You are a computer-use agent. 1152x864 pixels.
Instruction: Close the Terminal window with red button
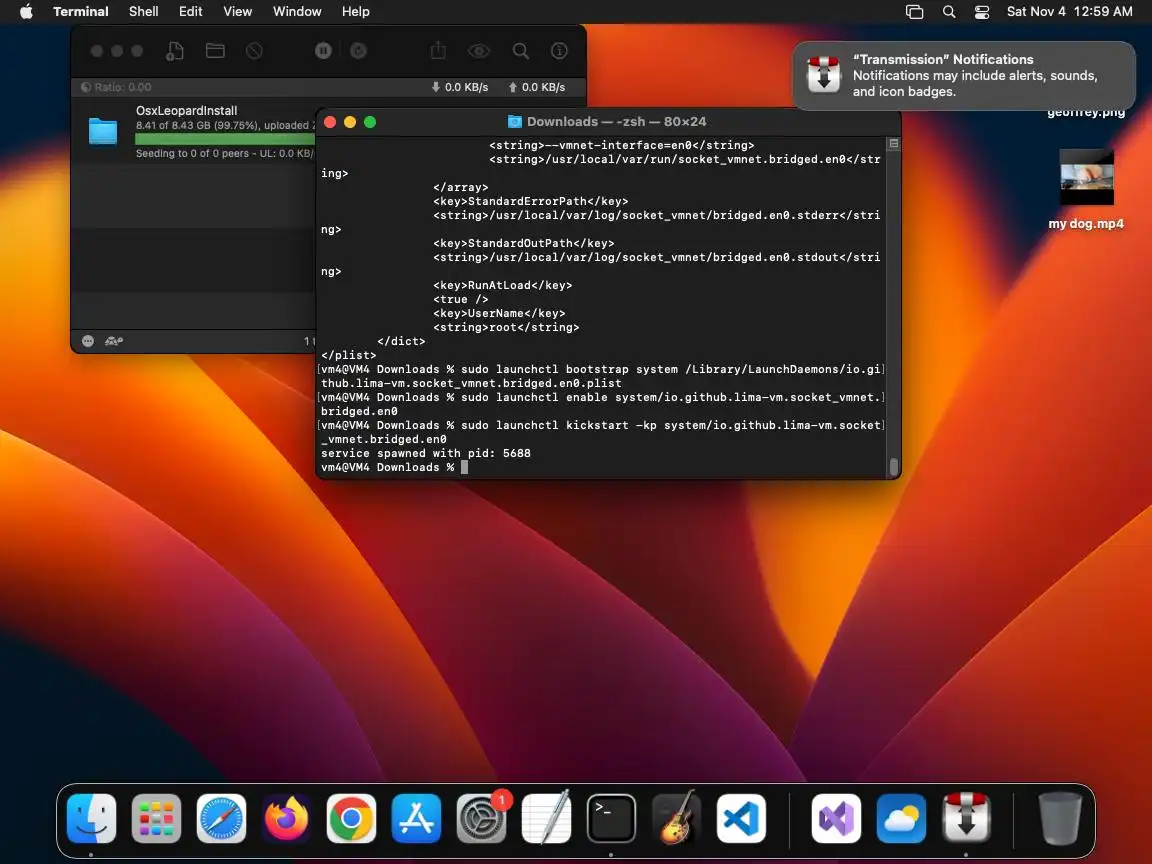tap(330, 122)
